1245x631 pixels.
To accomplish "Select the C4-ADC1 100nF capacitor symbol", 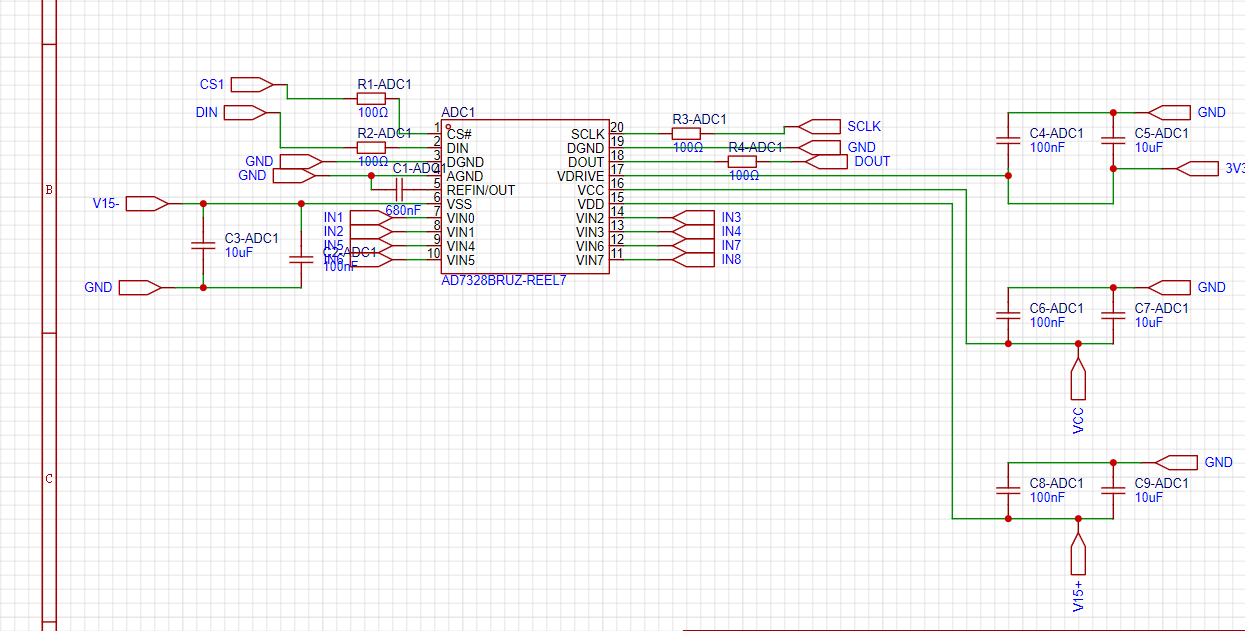I will [1008, 140].
